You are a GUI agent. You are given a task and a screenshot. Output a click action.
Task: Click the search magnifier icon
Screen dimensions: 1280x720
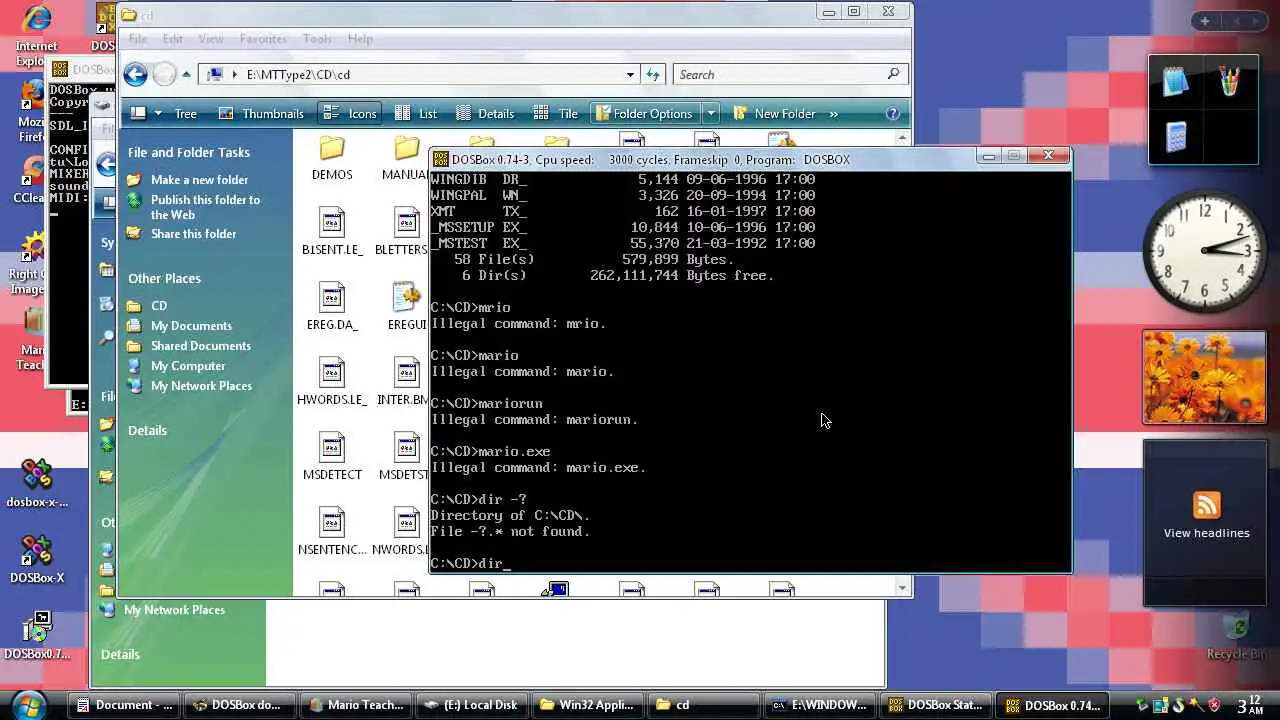[x=893, y=74]
